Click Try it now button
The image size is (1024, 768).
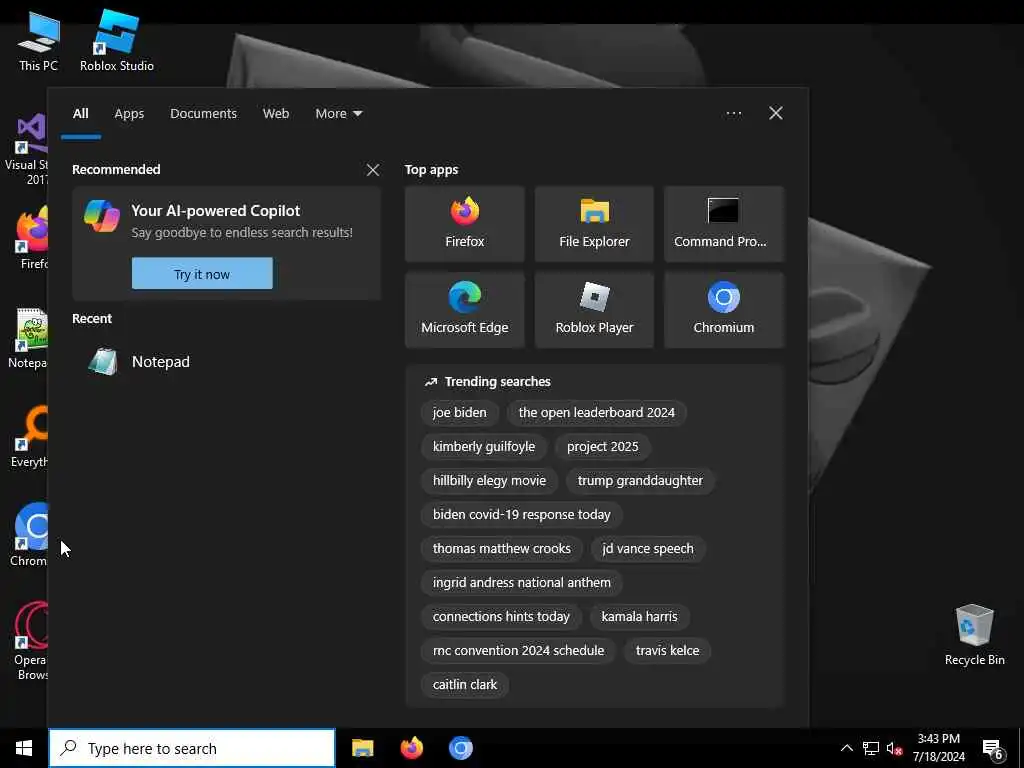point(202,274)
